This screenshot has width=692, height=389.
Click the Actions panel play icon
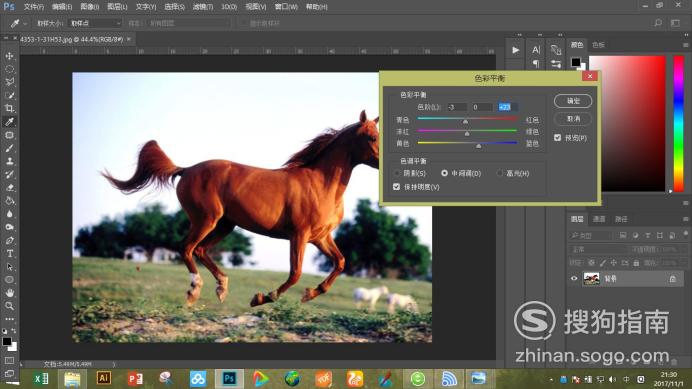[x=515, y=50]
